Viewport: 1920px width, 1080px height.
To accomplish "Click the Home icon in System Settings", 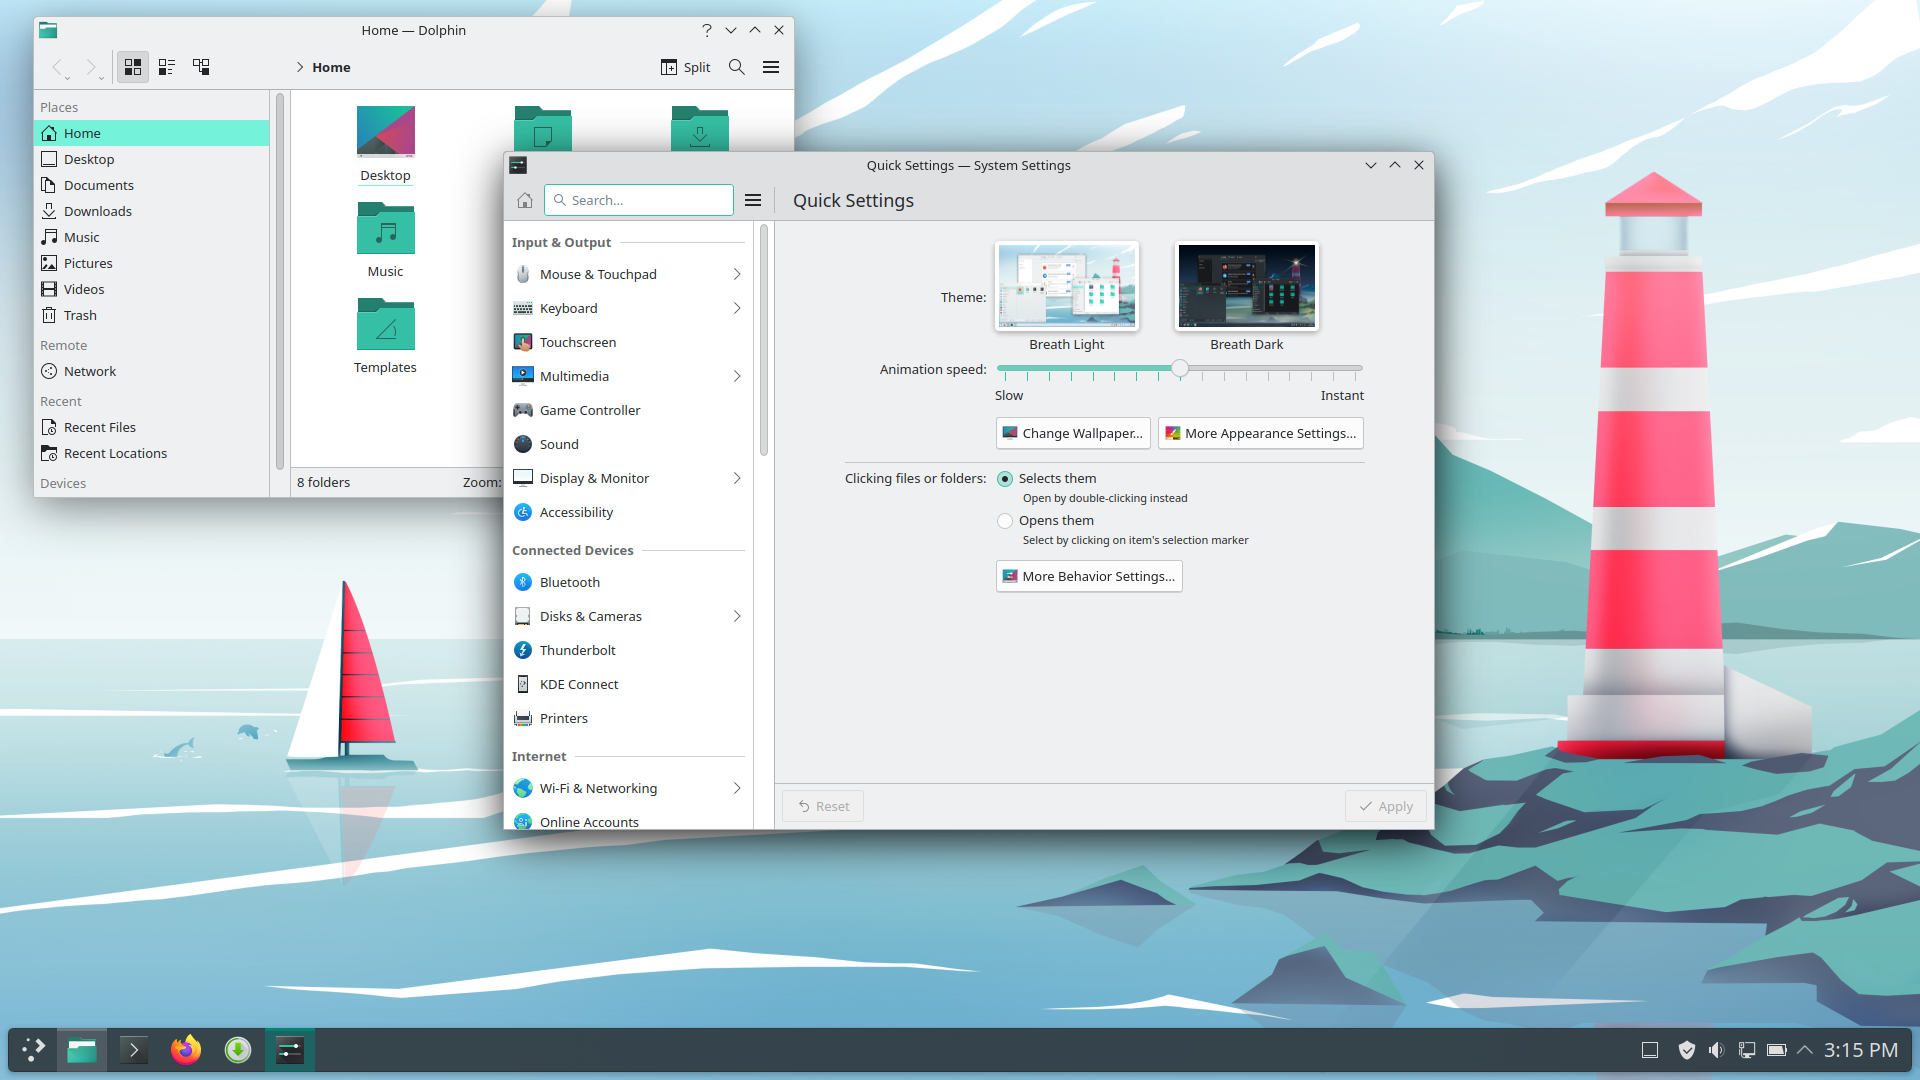I will tap(524, 200).
